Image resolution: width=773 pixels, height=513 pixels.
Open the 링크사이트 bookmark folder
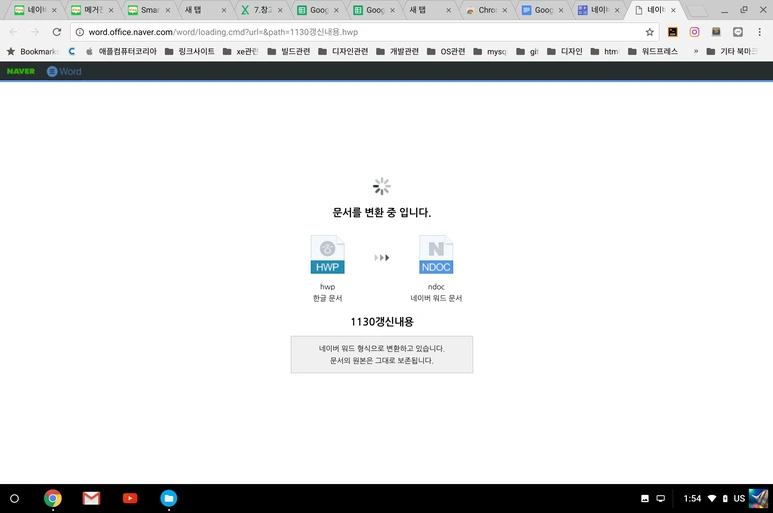pyautogui.click(x=190, y=51)
